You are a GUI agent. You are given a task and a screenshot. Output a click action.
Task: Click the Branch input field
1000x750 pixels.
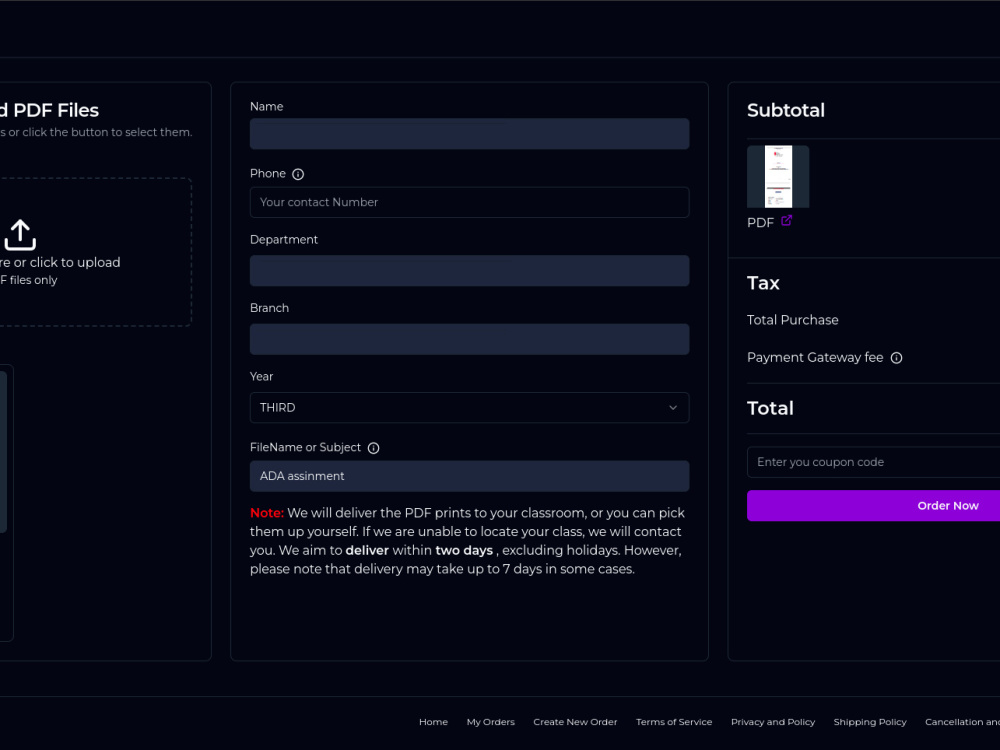469,339
